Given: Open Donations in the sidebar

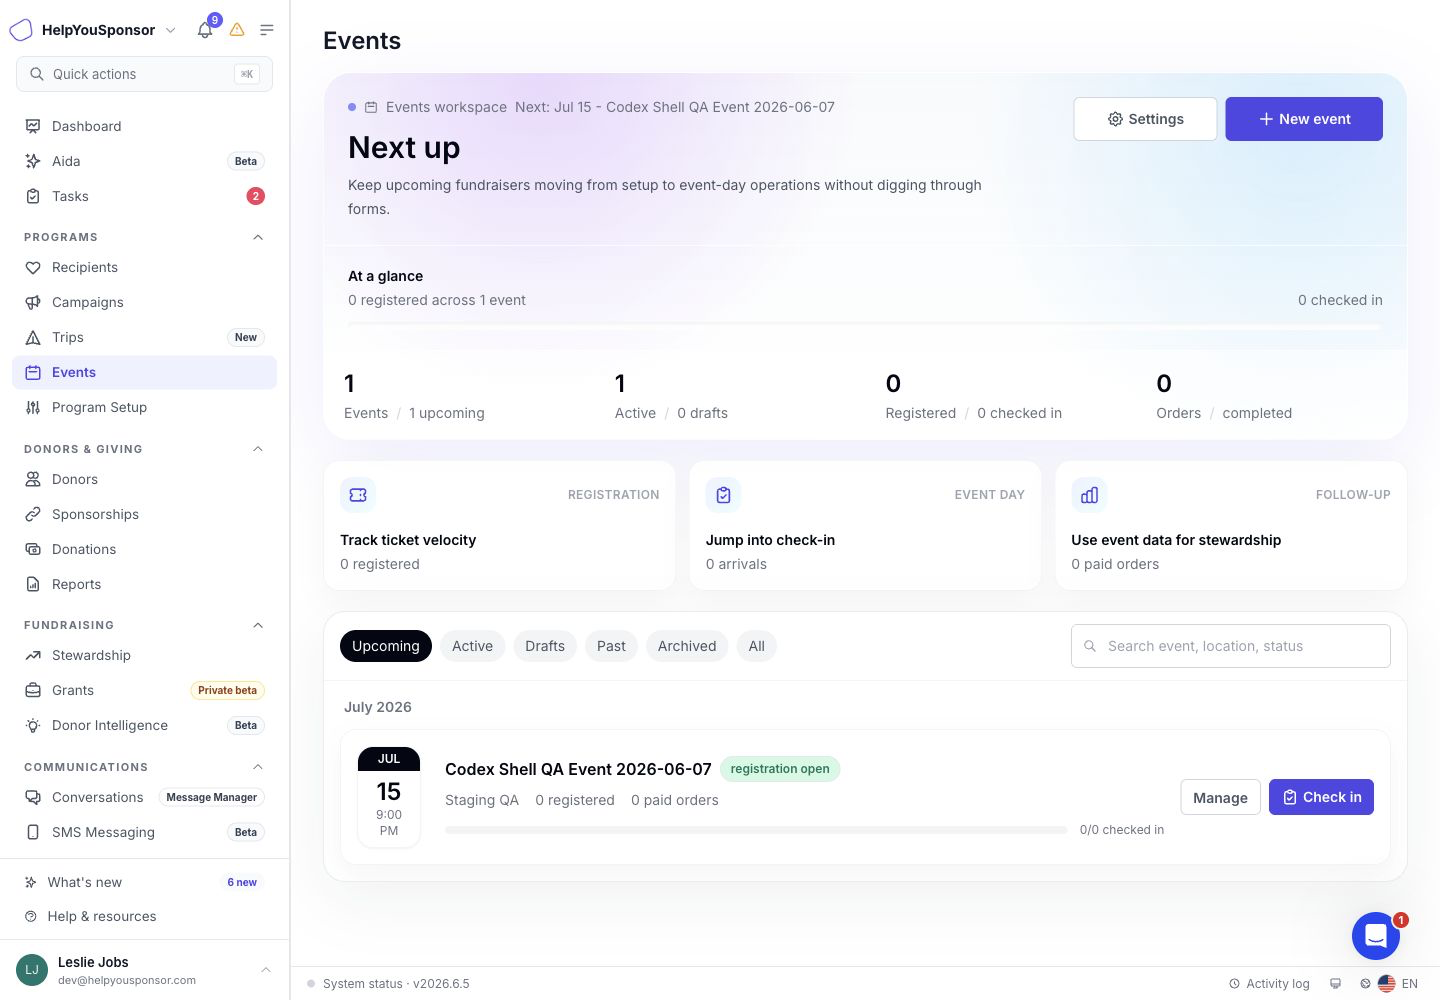Looking at the screenshot, I should pyautogui.click(x=144, y=549).
